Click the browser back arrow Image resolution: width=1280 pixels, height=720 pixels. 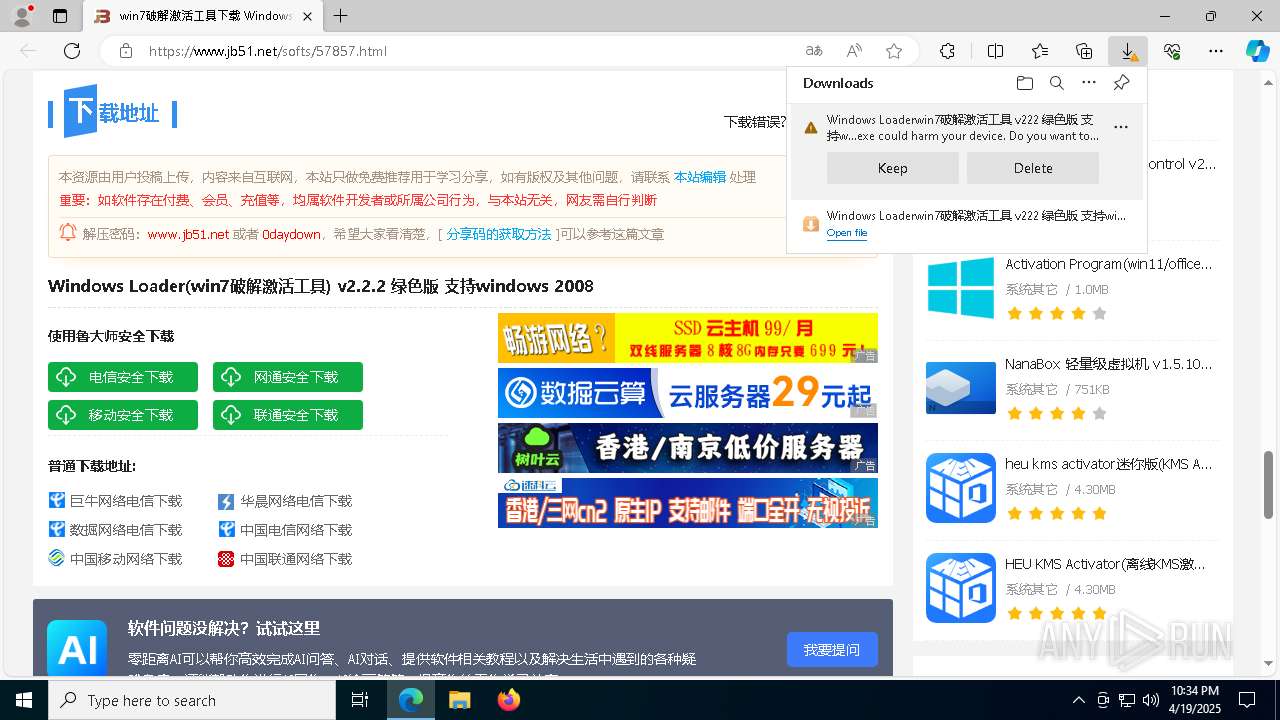click(28, 51)
